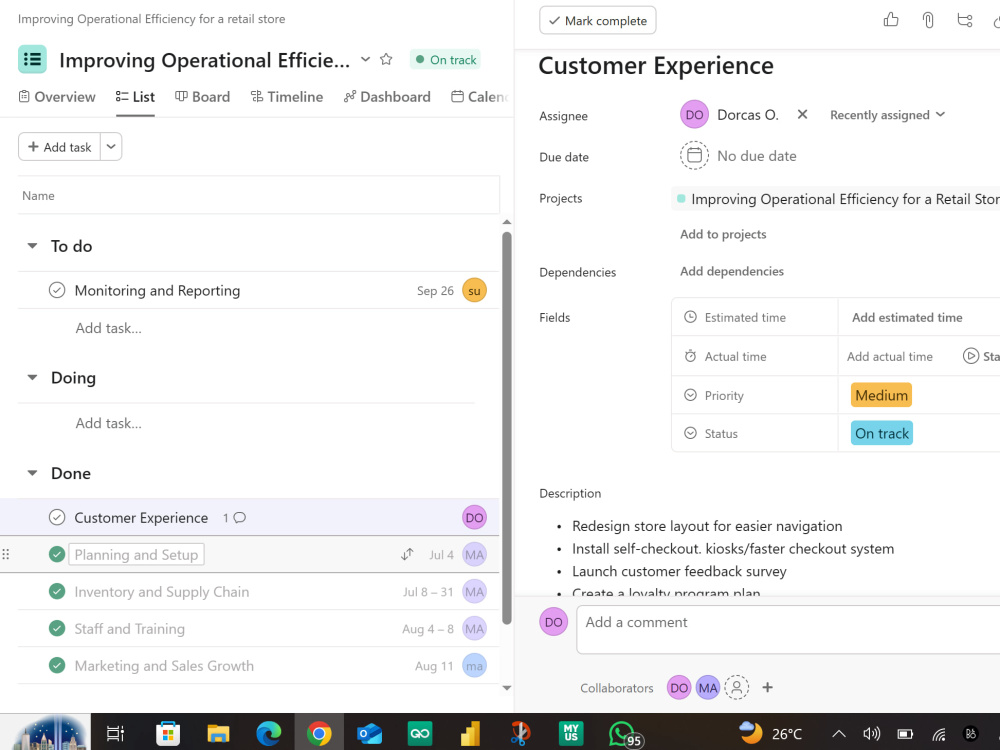Open Microsoft Edge from the taskbar
The image size is (1000, 750).
(x=268, y=733)
